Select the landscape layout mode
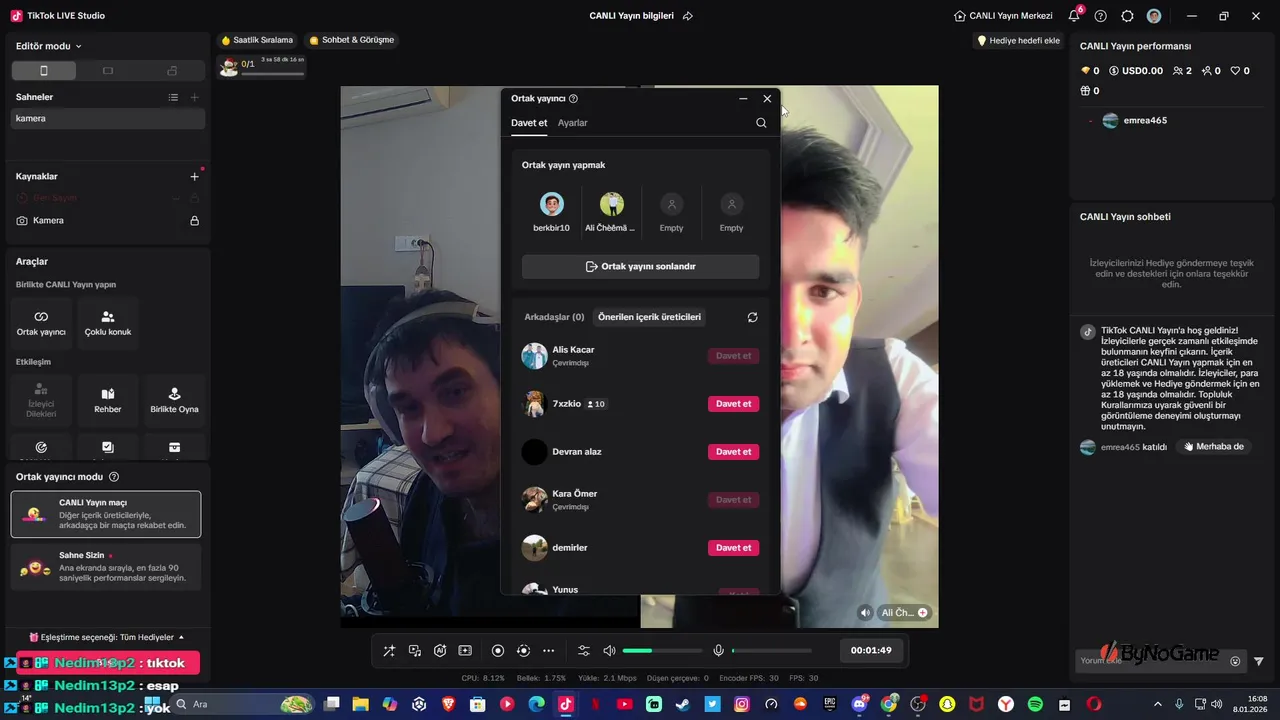This screenshot has width=1280, height=720. pyautogui.click(x=108, y=71)
